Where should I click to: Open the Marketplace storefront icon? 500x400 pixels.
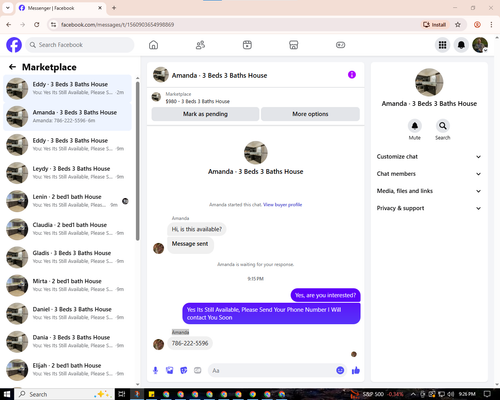click(294, 45)
